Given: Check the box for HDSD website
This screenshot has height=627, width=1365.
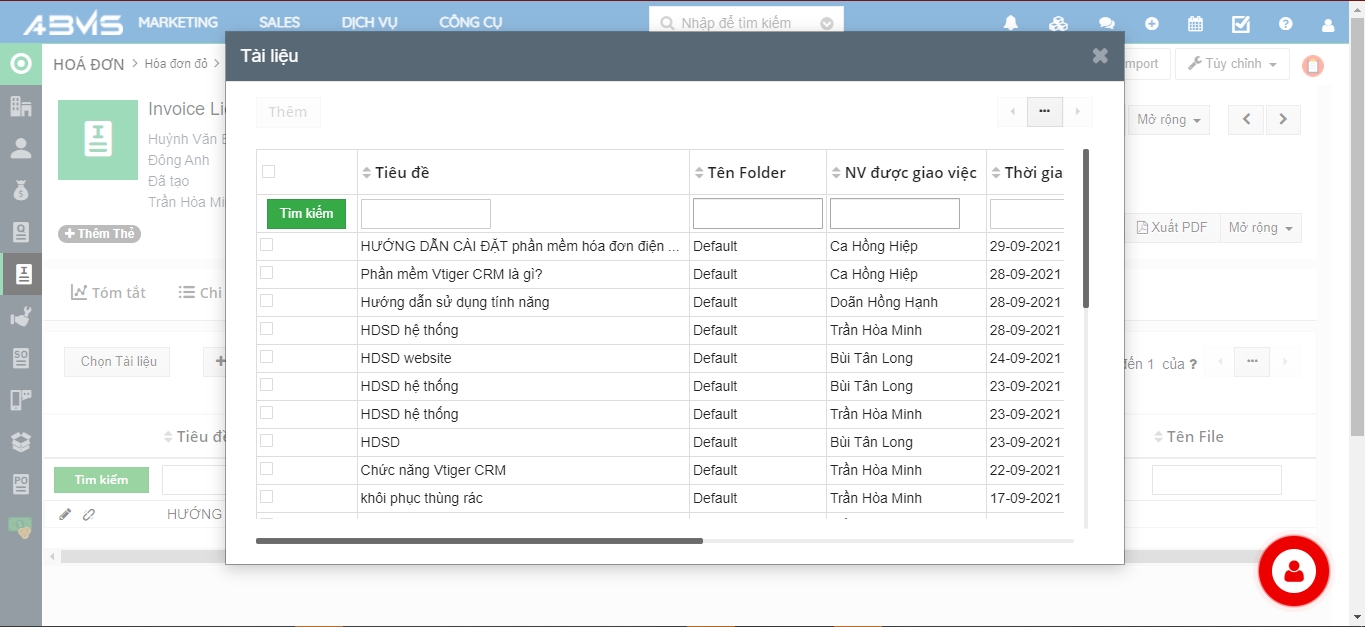Looking at the screenshot, I should pyautogui.click(x=267, y=357).
